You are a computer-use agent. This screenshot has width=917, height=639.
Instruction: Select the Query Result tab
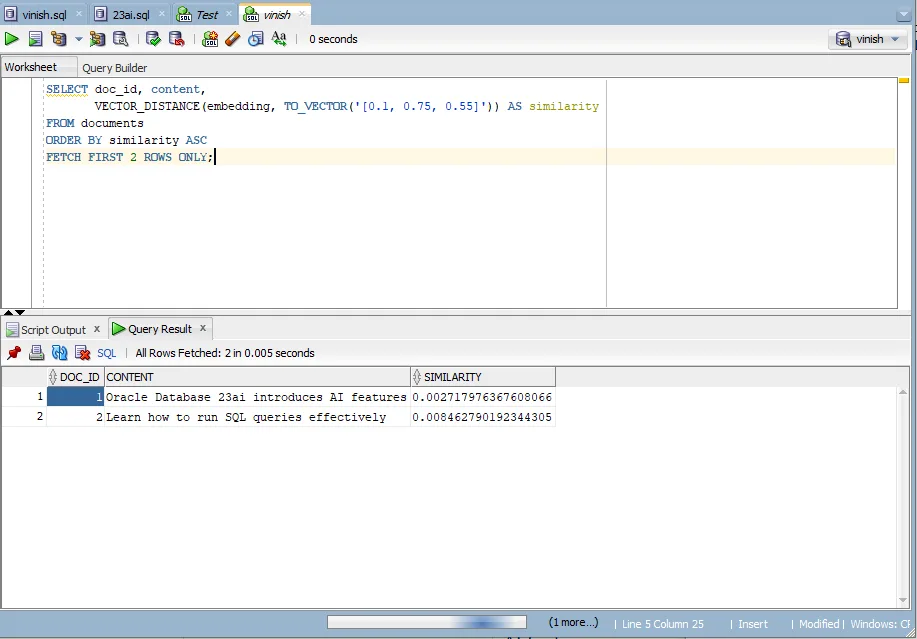pos(160,329)
